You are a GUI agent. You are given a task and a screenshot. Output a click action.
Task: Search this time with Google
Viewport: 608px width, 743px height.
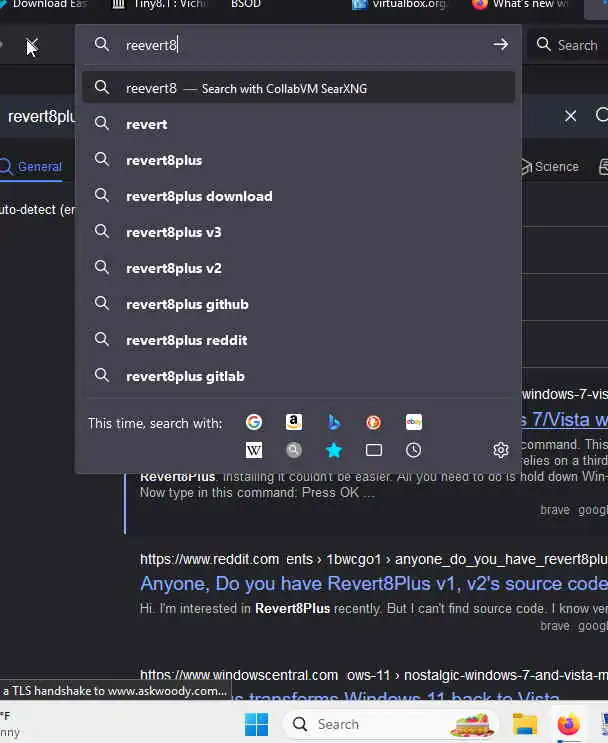(x=254, y=422)
